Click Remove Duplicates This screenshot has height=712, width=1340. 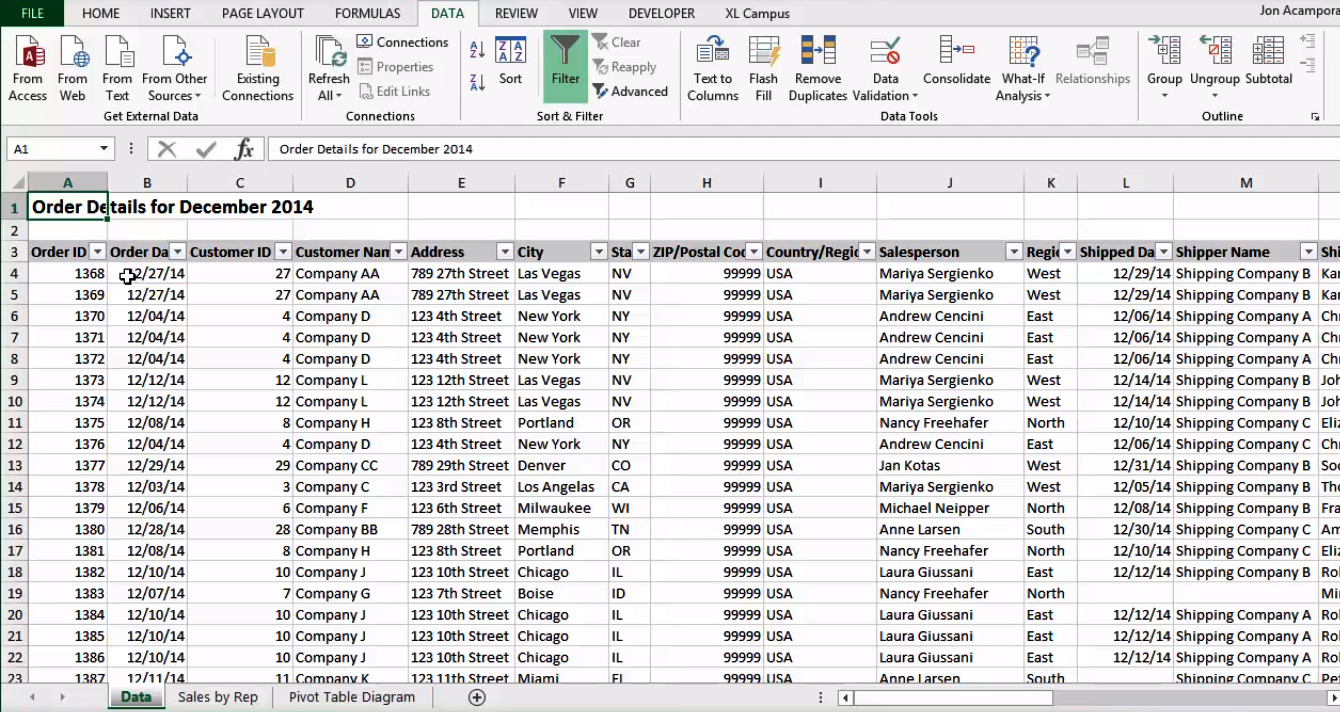tap(818, 68)
